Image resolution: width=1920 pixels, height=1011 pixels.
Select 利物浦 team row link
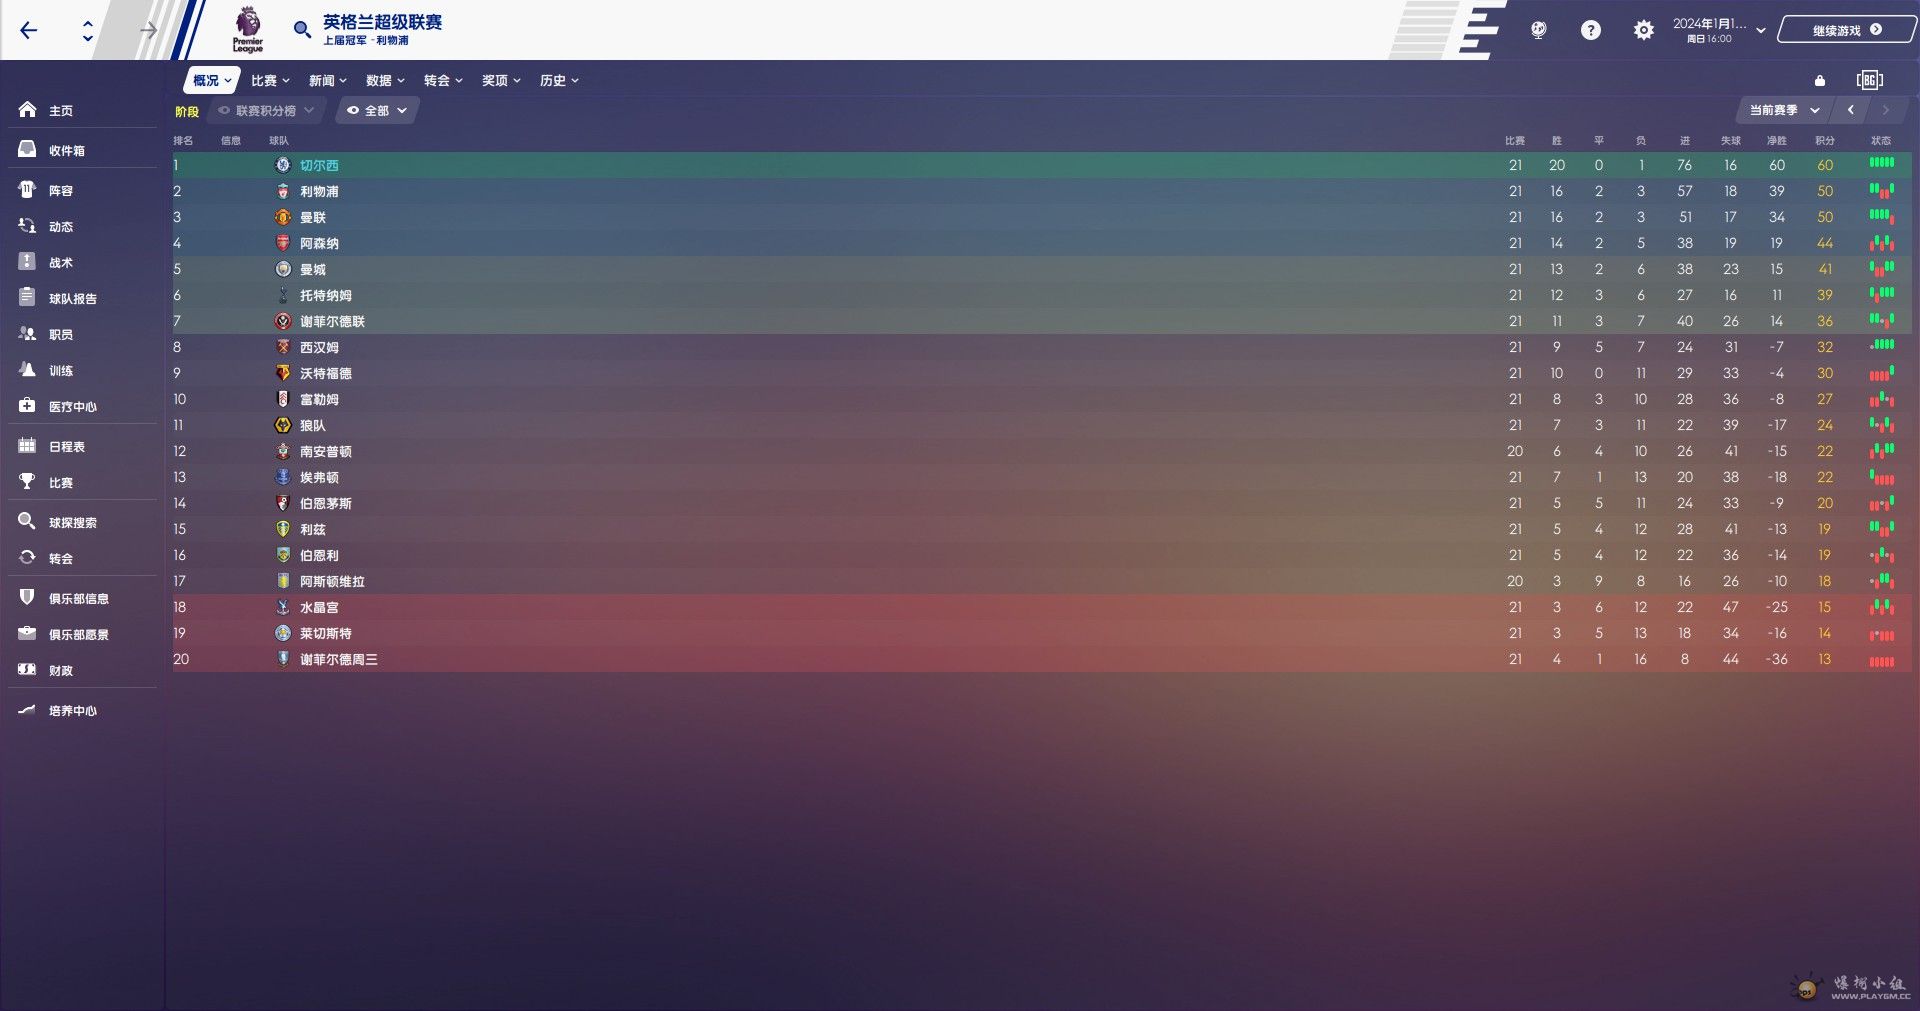click(x=319, y=191)
